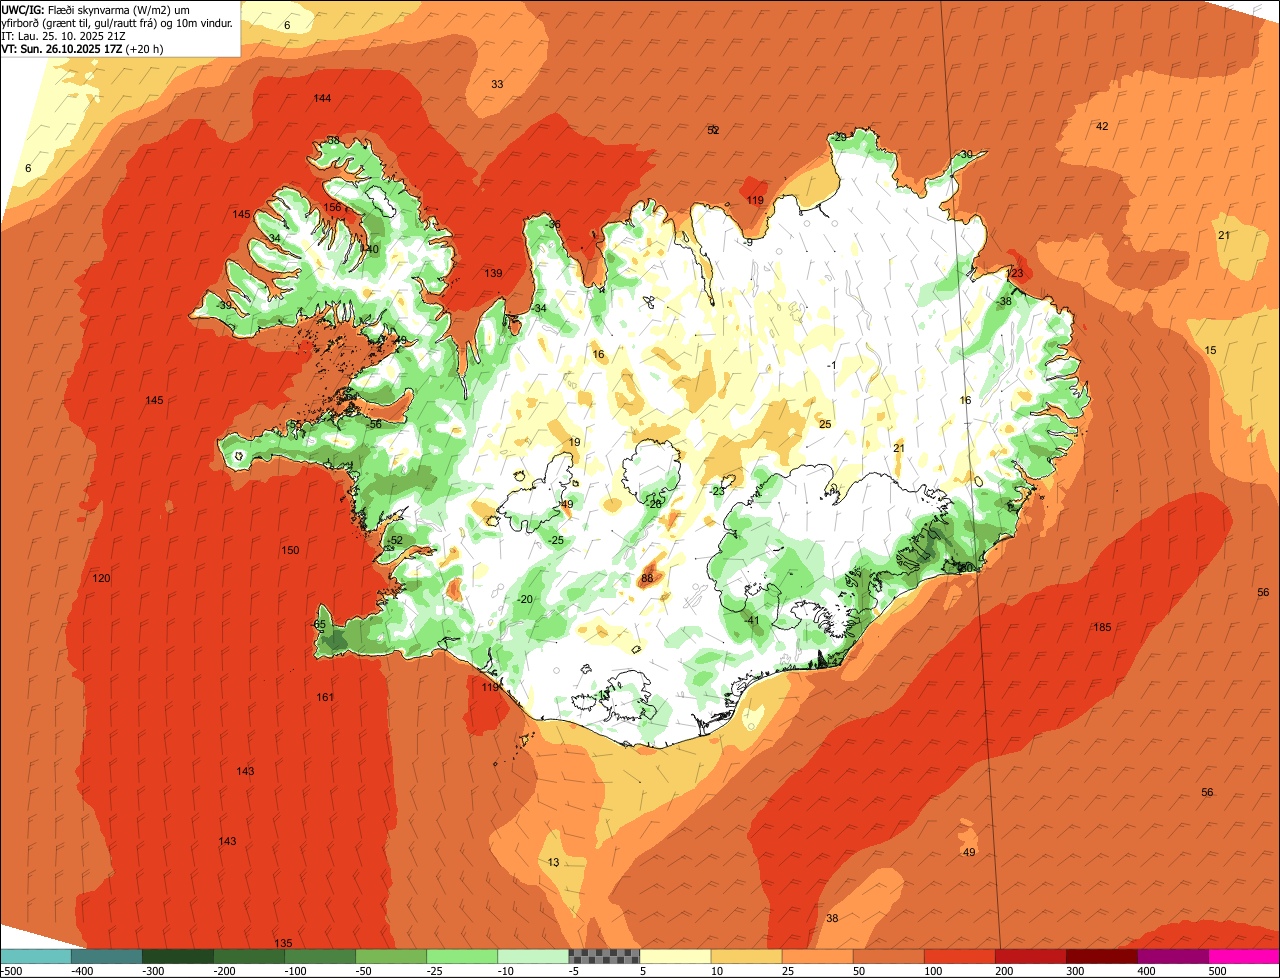The height and width of the screenshot is (978, 1280).
Task: Click the map value '-20' in south Iceland
Action: point(524,599)
